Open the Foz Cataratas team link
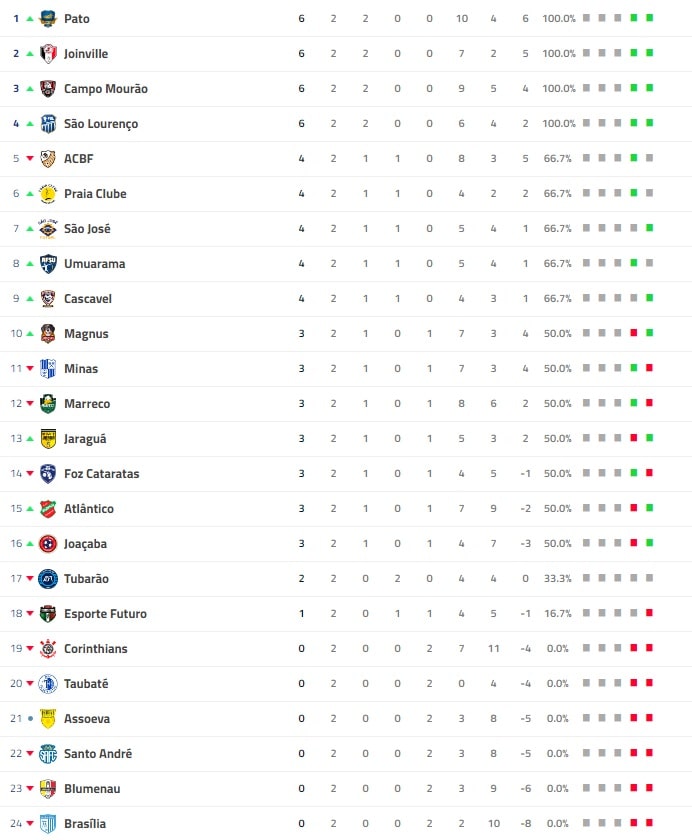This screenshot has height=840, width=692. tap(102, 474)
